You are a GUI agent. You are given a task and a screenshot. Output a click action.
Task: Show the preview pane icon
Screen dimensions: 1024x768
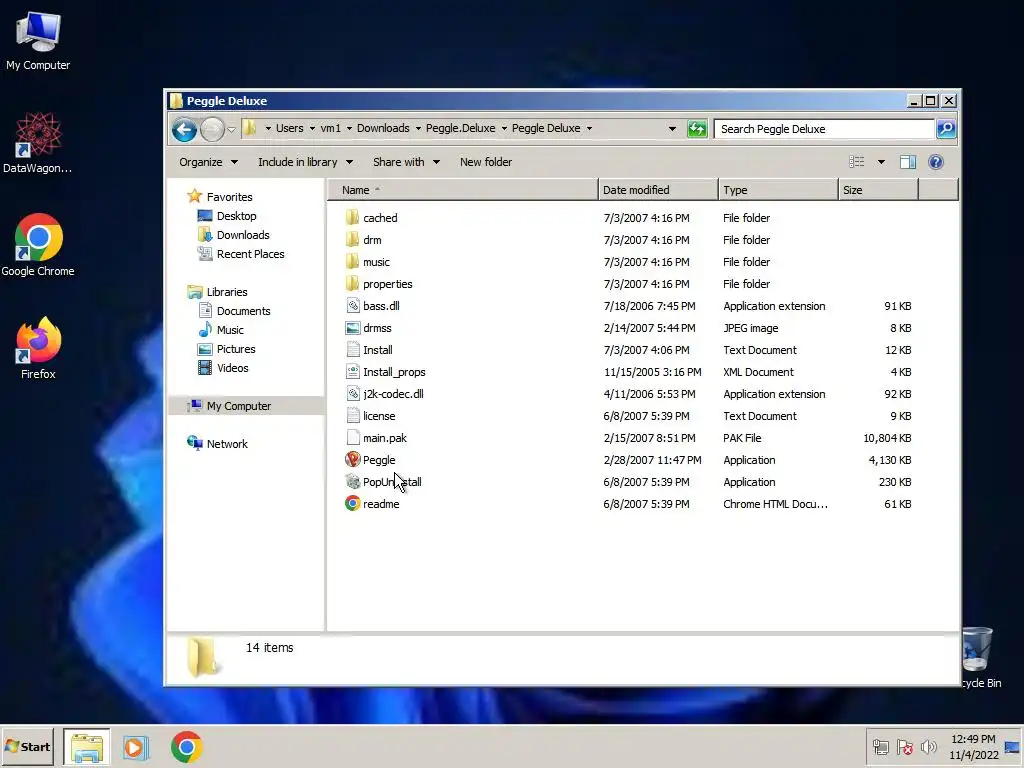click(908, 162)
